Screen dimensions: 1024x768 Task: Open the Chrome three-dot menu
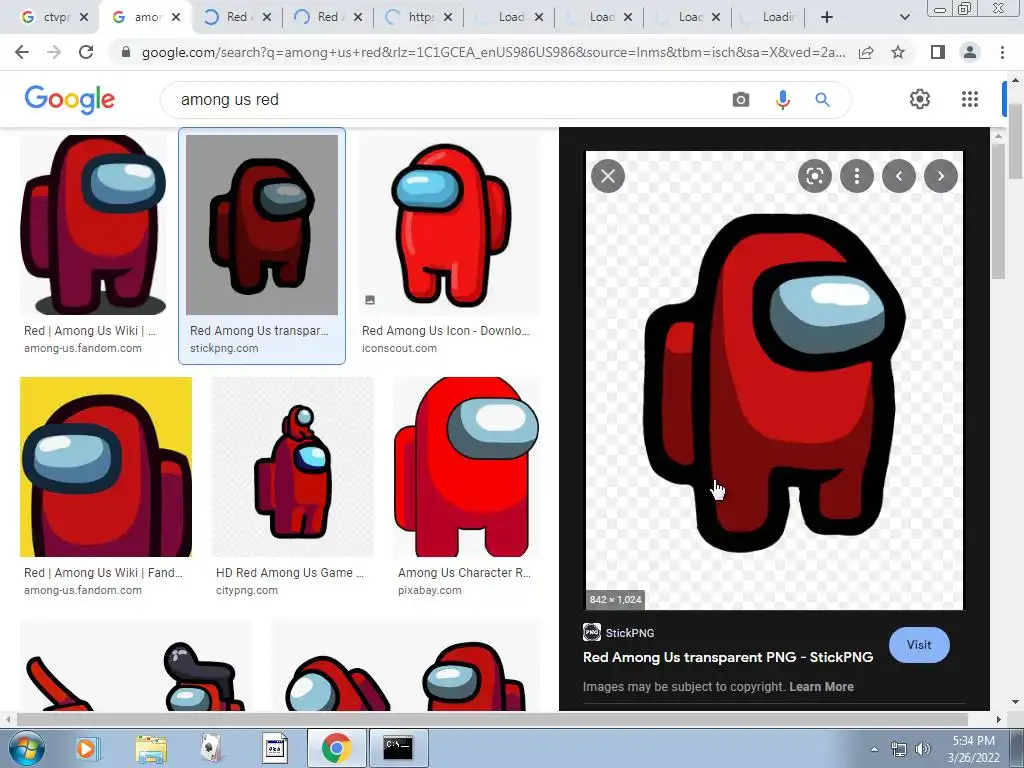coord(1002,52)
